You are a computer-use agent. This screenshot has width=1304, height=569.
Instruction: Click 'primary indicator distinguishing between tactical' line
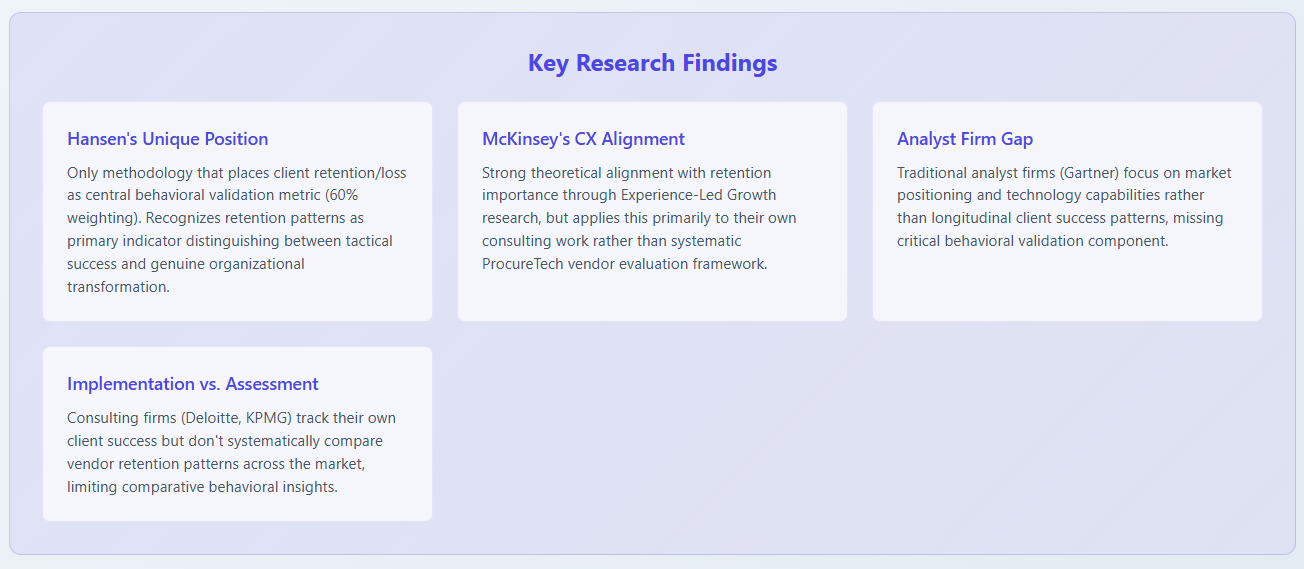point(229,241)
